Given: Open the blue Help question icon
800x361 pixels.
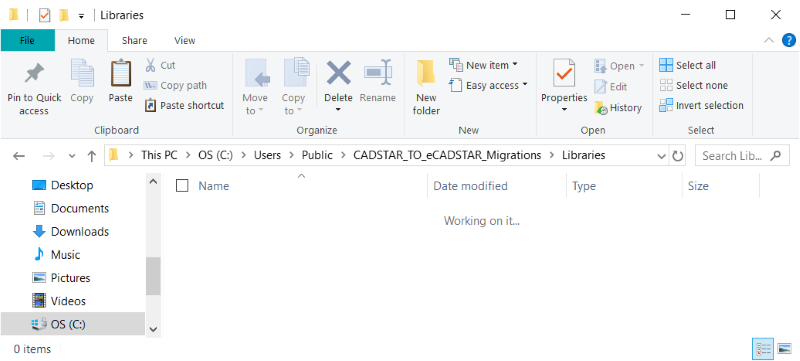Looking at the screenshot, I should (x=789, y=40).
